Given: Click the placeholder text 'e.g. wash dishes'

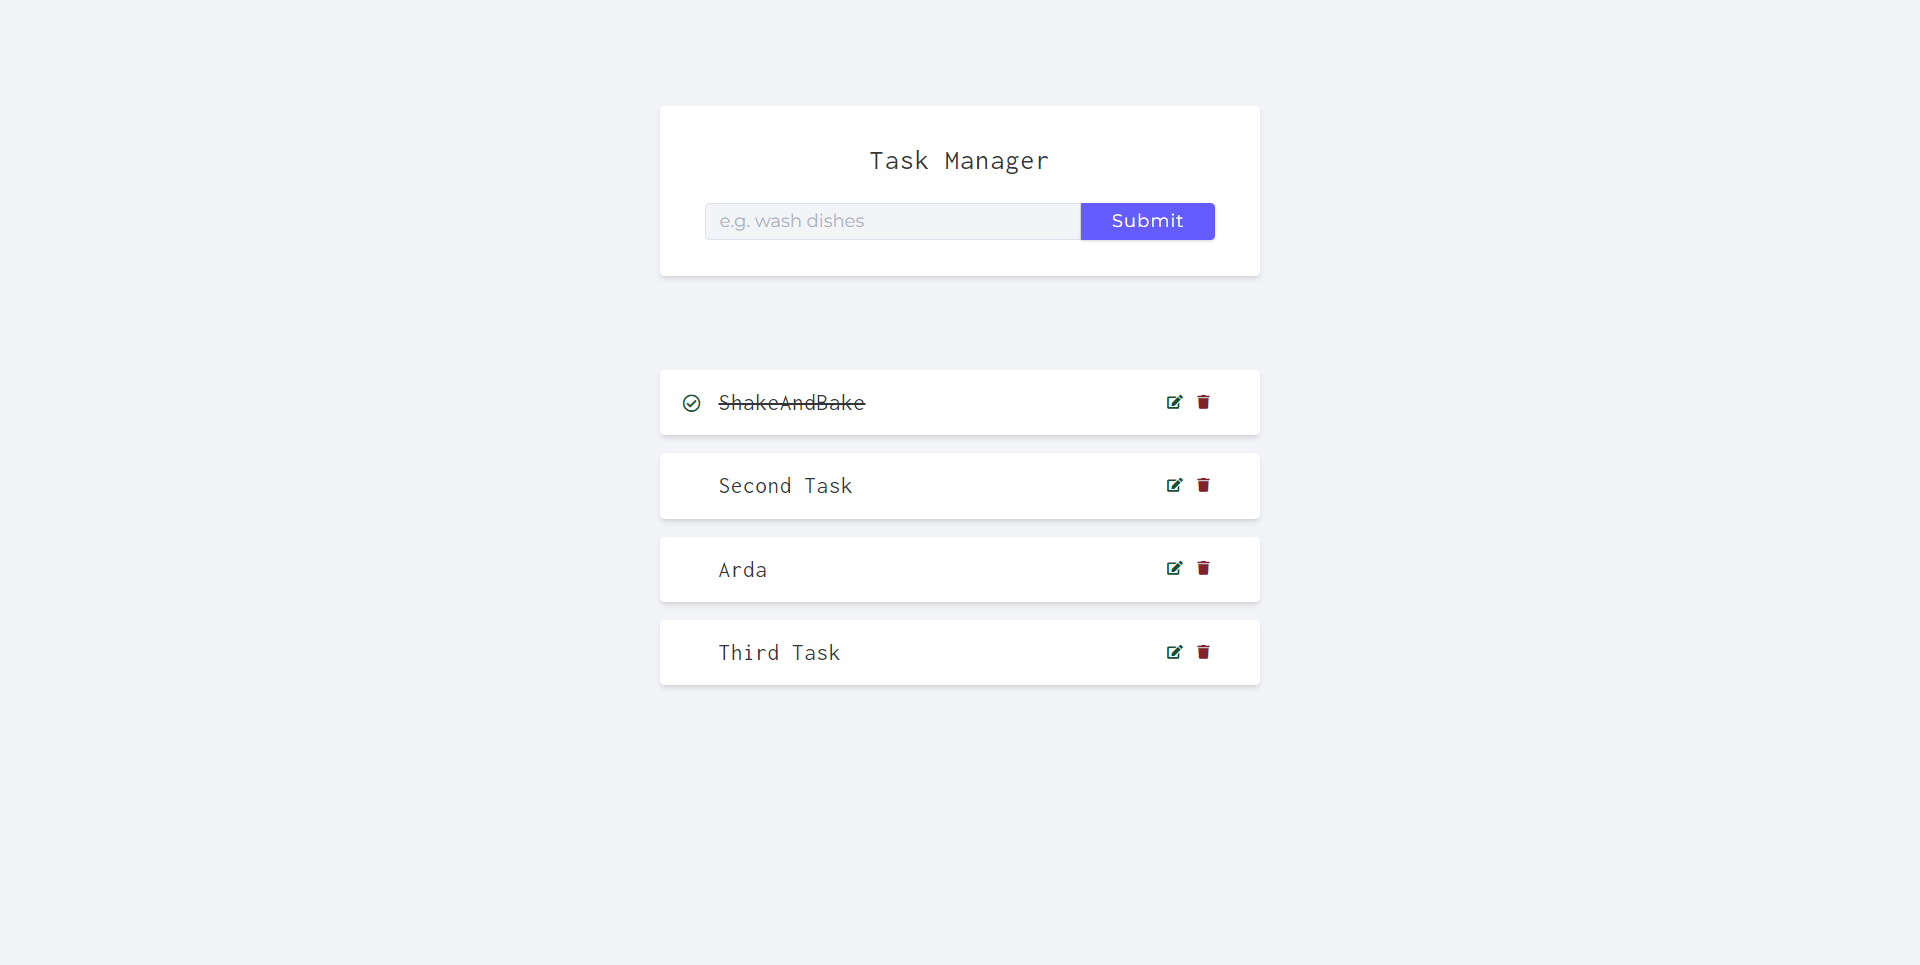Looking at the screenshot, I should point(791,221).
